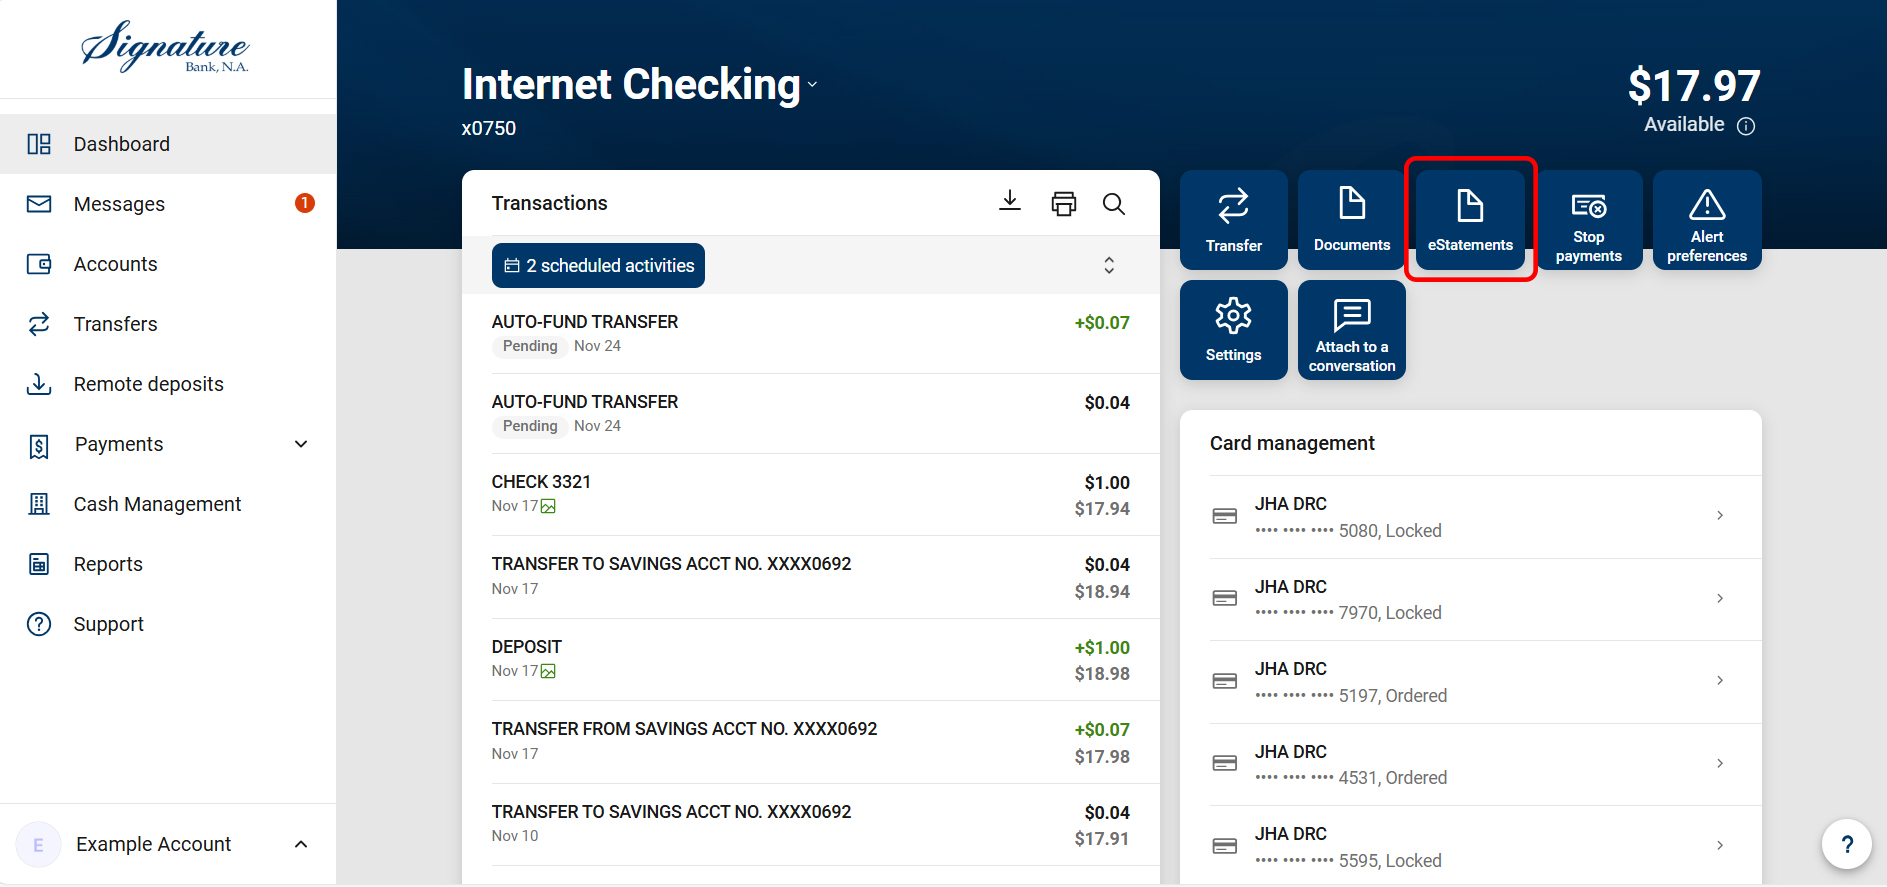This screenshot has height=887, width=1887.
Task: Click card icon for card 5197
Action: click(x=1225, y=681)
